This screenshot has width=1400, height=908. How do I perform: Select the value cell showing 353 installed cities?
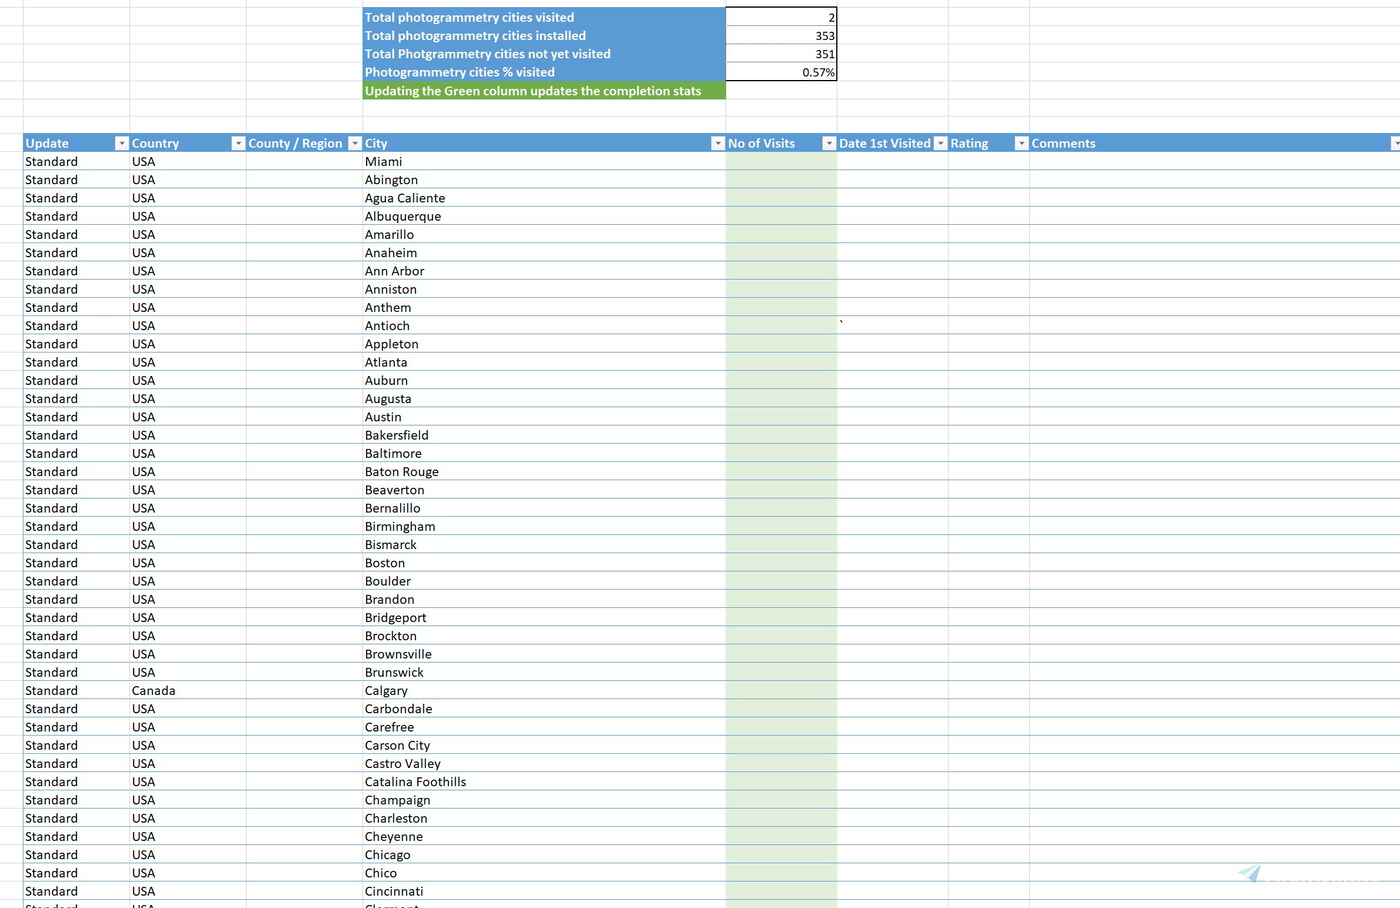pyautogui.click(x=782, y=35)
